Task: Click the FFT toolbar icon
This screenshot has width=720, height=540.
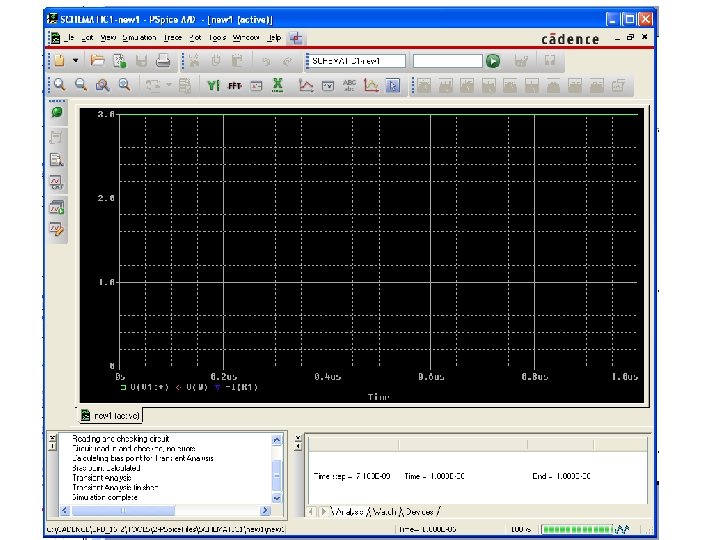Action: [x=236, y=85]
